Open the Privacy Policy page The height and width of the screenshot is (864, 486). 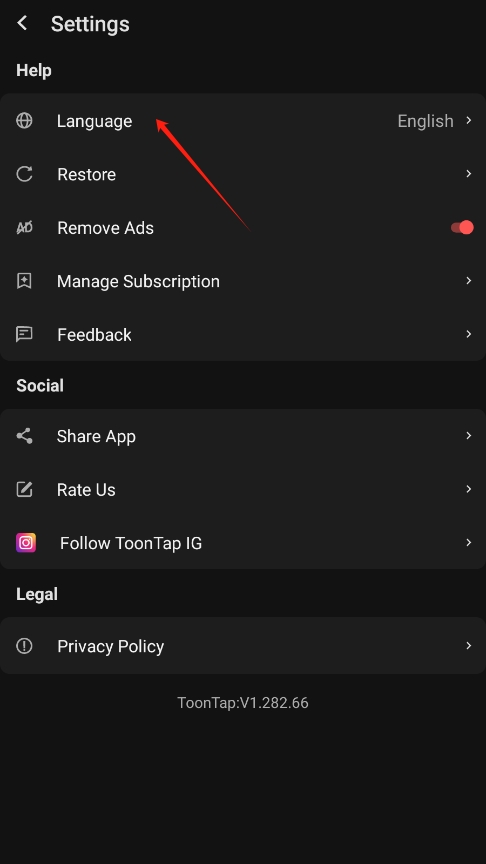(243, 646)
